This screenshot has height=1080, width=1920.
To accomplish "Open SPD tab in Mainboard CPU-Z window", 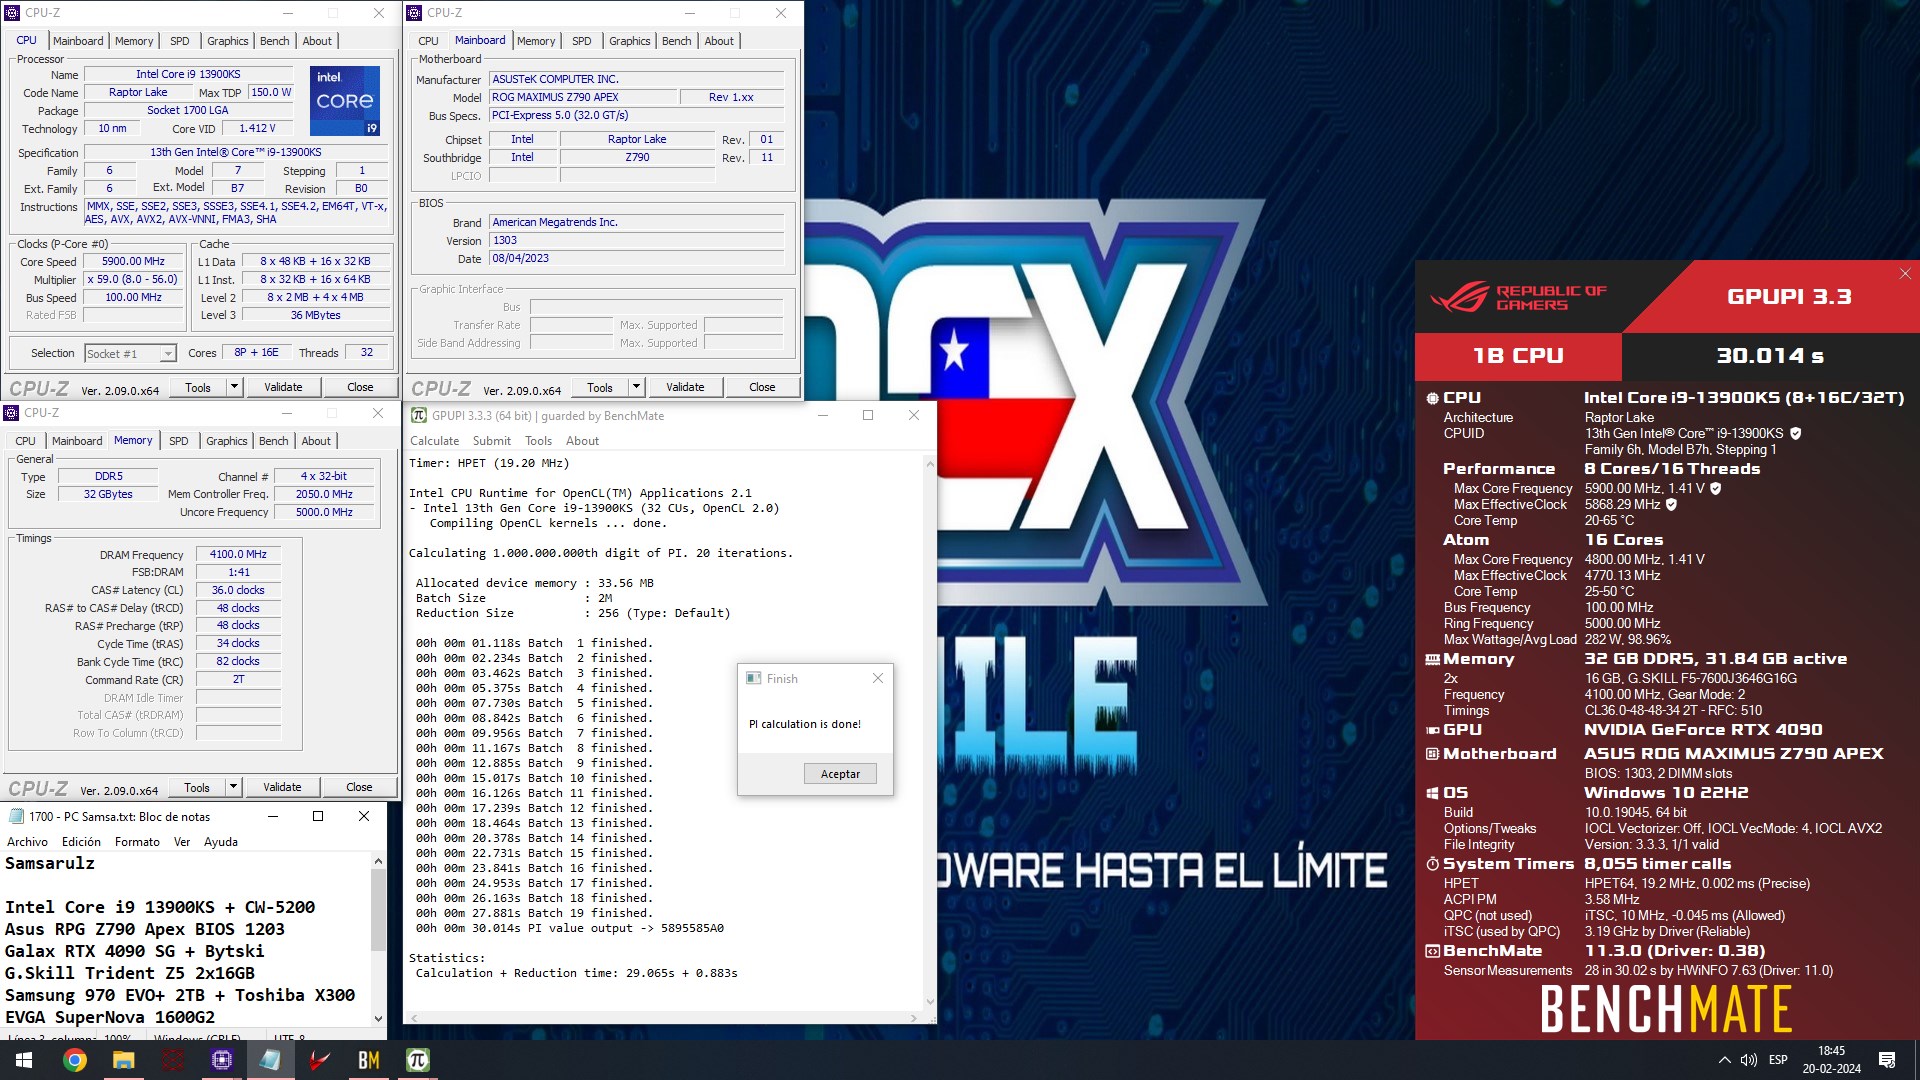I will [582, 41].
